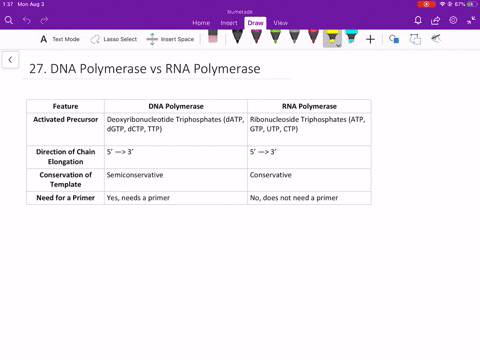480x360 pixels.
Task: Select the yellow highlighter
Action: tap(332, 37)
